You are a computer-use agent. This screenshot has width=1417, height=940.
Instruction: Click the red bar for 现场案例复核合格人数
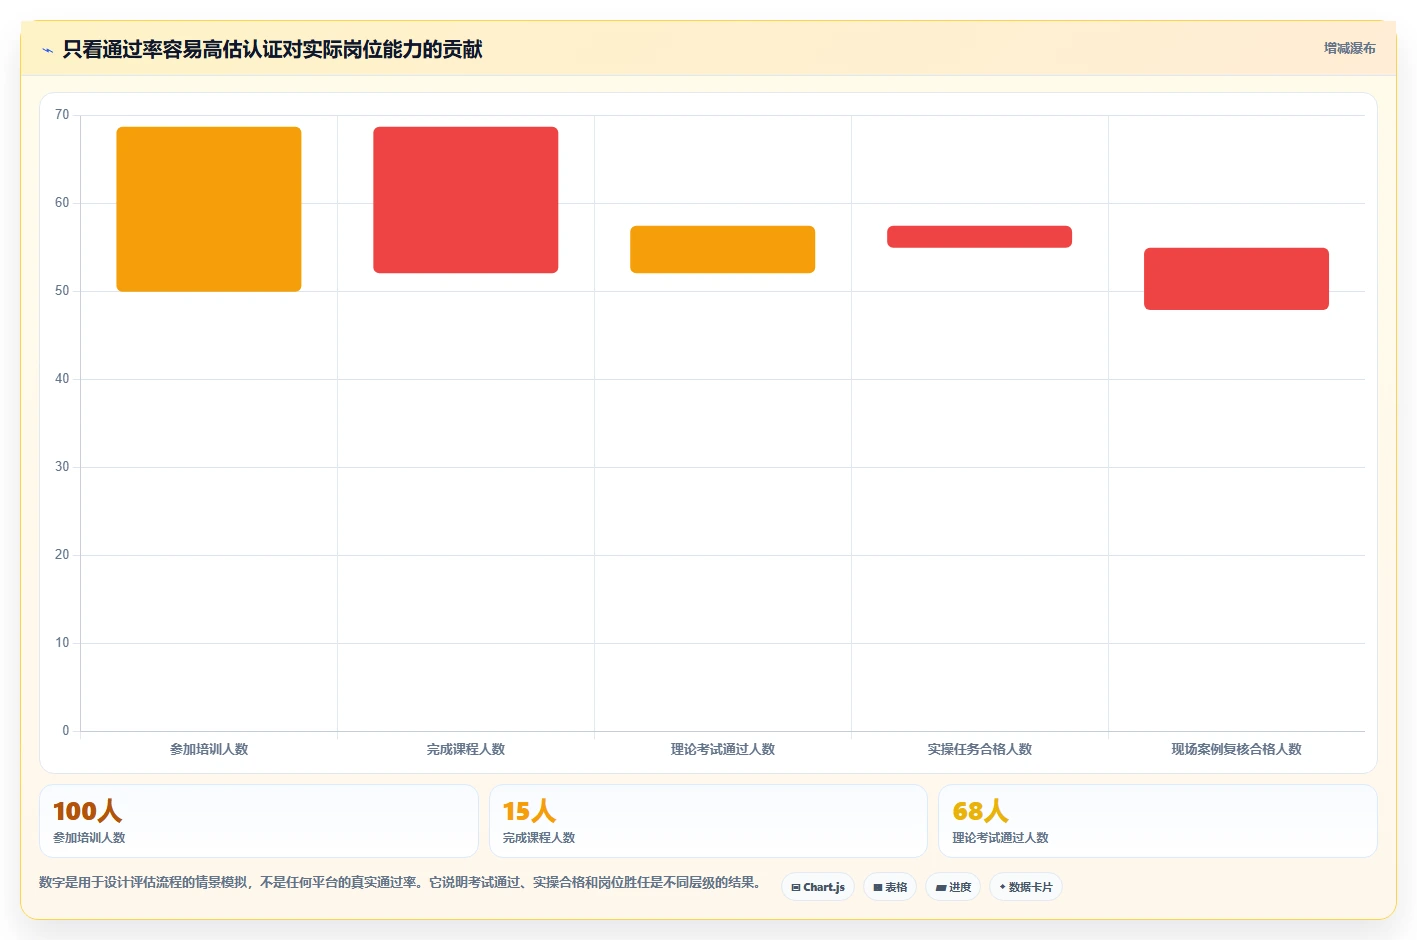tap(1237, 279)
